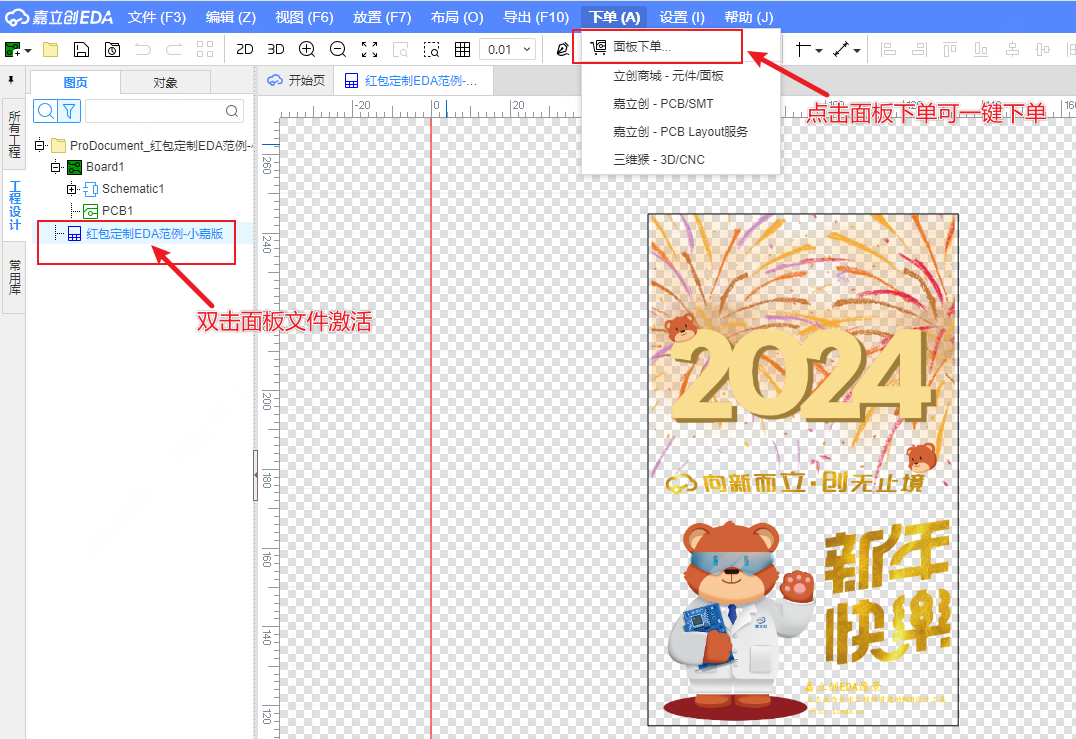Click the save-history clock disk icon
Image resolution: width=1076 pixels, height=739 pixels.
112,49
